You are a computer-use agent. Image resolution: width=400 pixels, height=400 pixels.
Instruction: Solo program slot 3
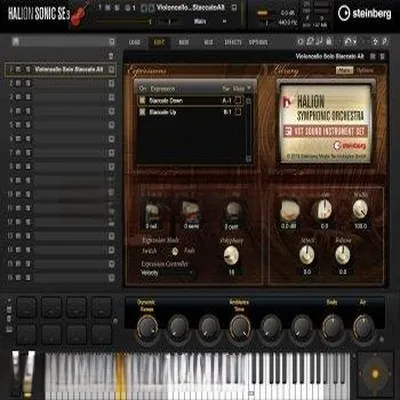(28, 97)
